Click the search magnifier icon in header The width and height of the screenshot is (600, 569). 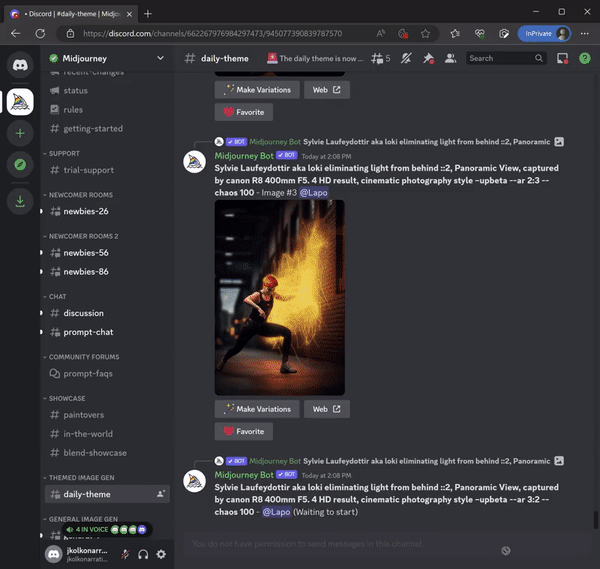(538, 58)
